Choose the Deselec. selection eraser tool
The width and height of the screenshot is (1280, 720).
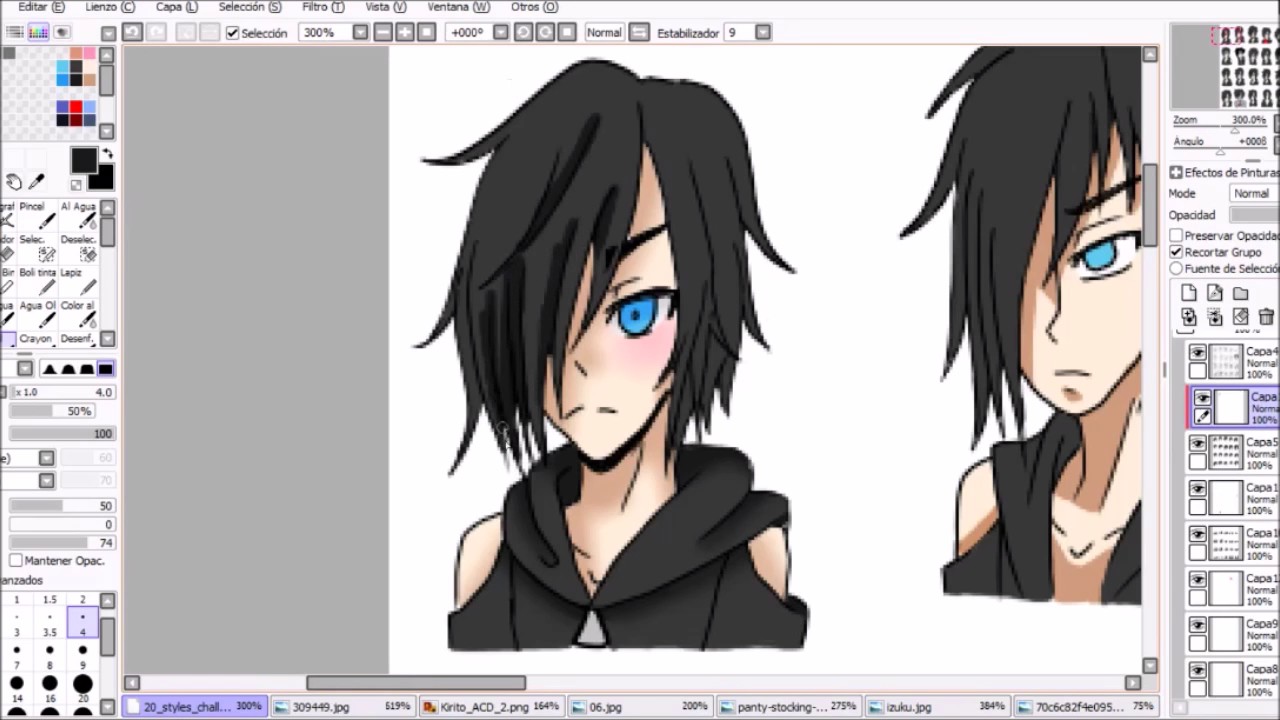(x=80, y=248)
